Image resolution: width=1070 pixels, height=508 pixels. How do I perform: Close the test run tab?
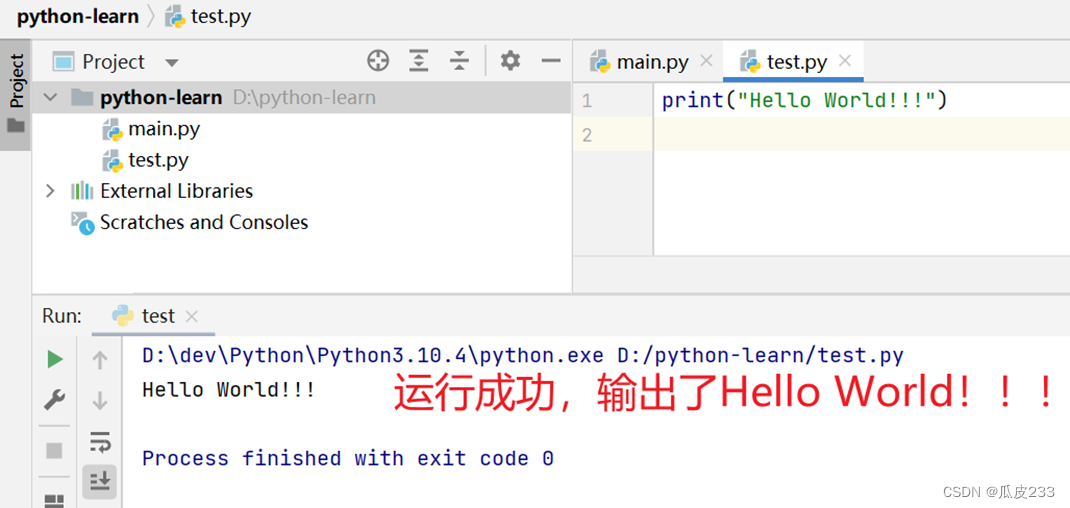[192, 316]
